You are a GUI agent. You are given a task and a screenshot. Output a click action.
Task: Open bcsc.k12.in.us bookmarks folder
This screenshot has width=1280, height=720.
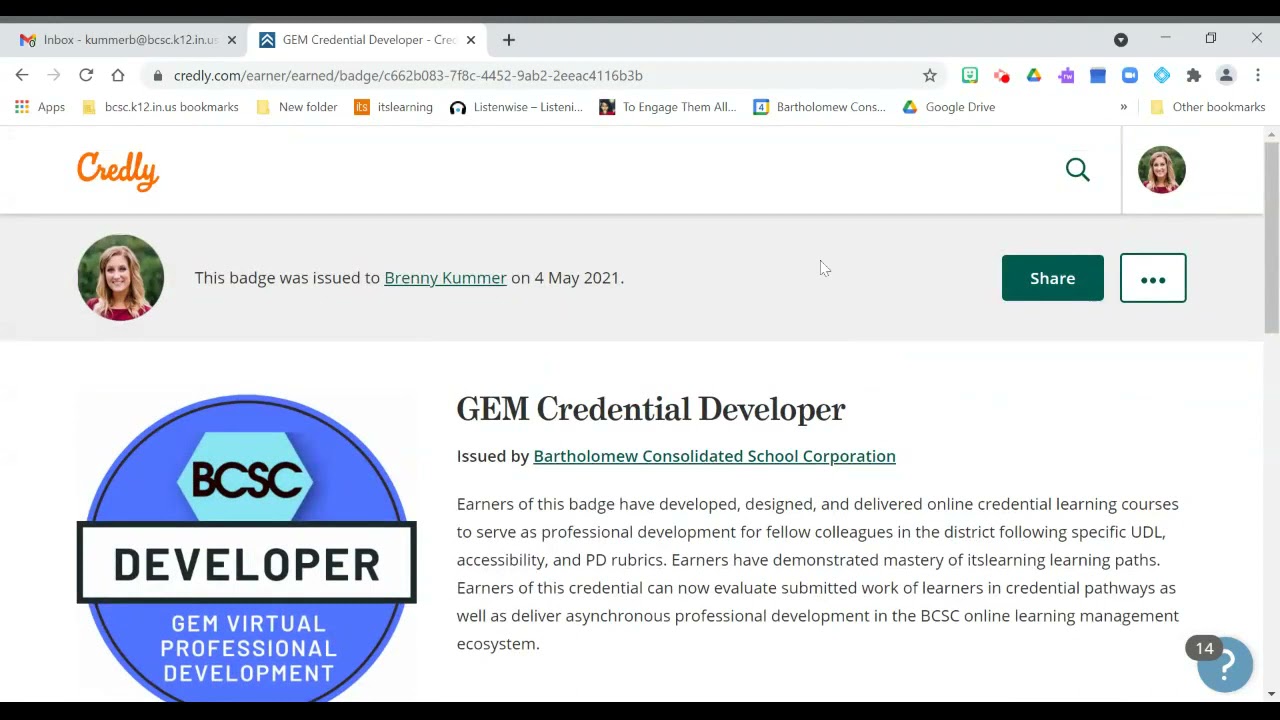(160, 107)
